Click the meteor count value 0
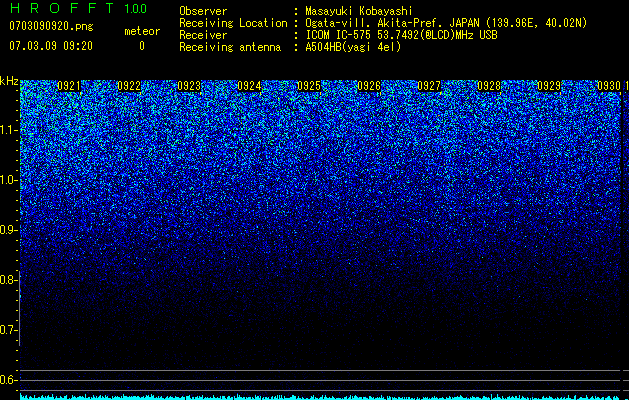Image resolution: width=629 pixels, height=400 pixels. (142, 46)
